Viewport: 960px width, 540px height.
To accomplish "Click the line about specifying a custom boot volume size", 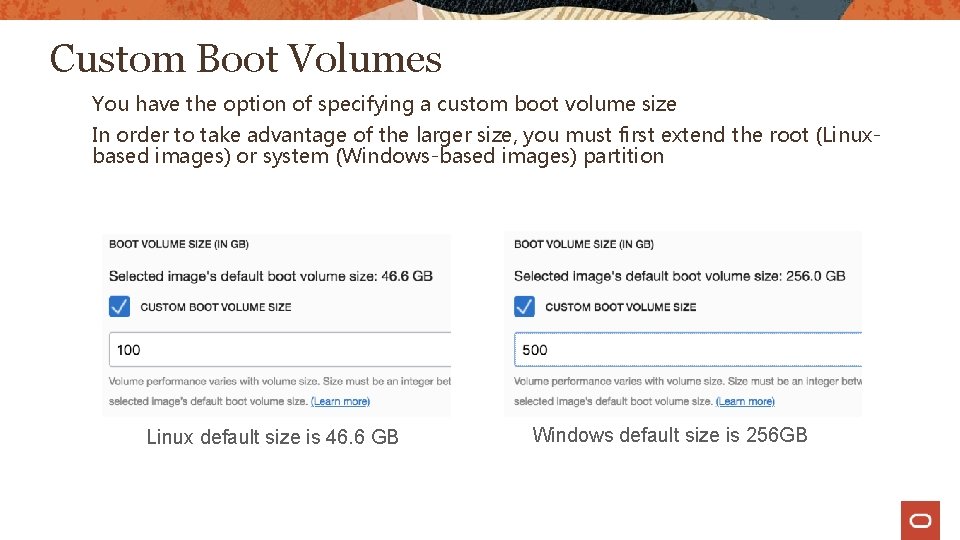I will [384, 104].
